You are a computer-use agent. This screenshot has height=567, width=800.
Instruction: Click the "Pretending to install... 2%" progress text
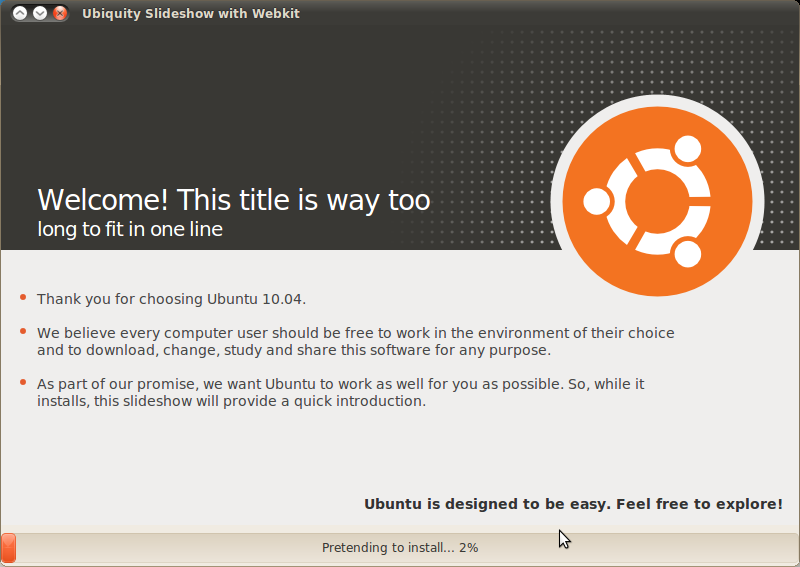point(400,548)
